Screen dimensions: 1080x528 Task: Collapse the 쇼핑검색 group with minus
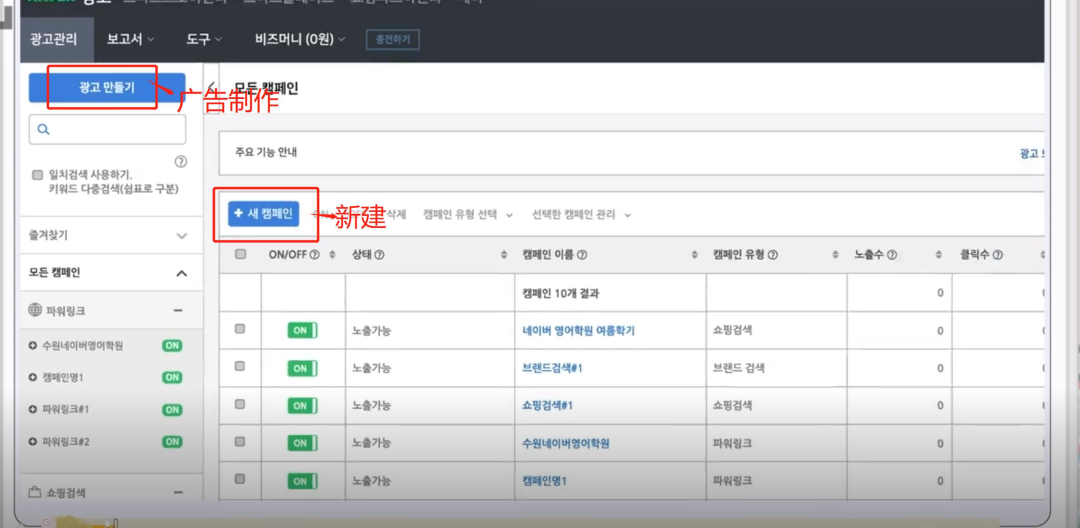178,492
